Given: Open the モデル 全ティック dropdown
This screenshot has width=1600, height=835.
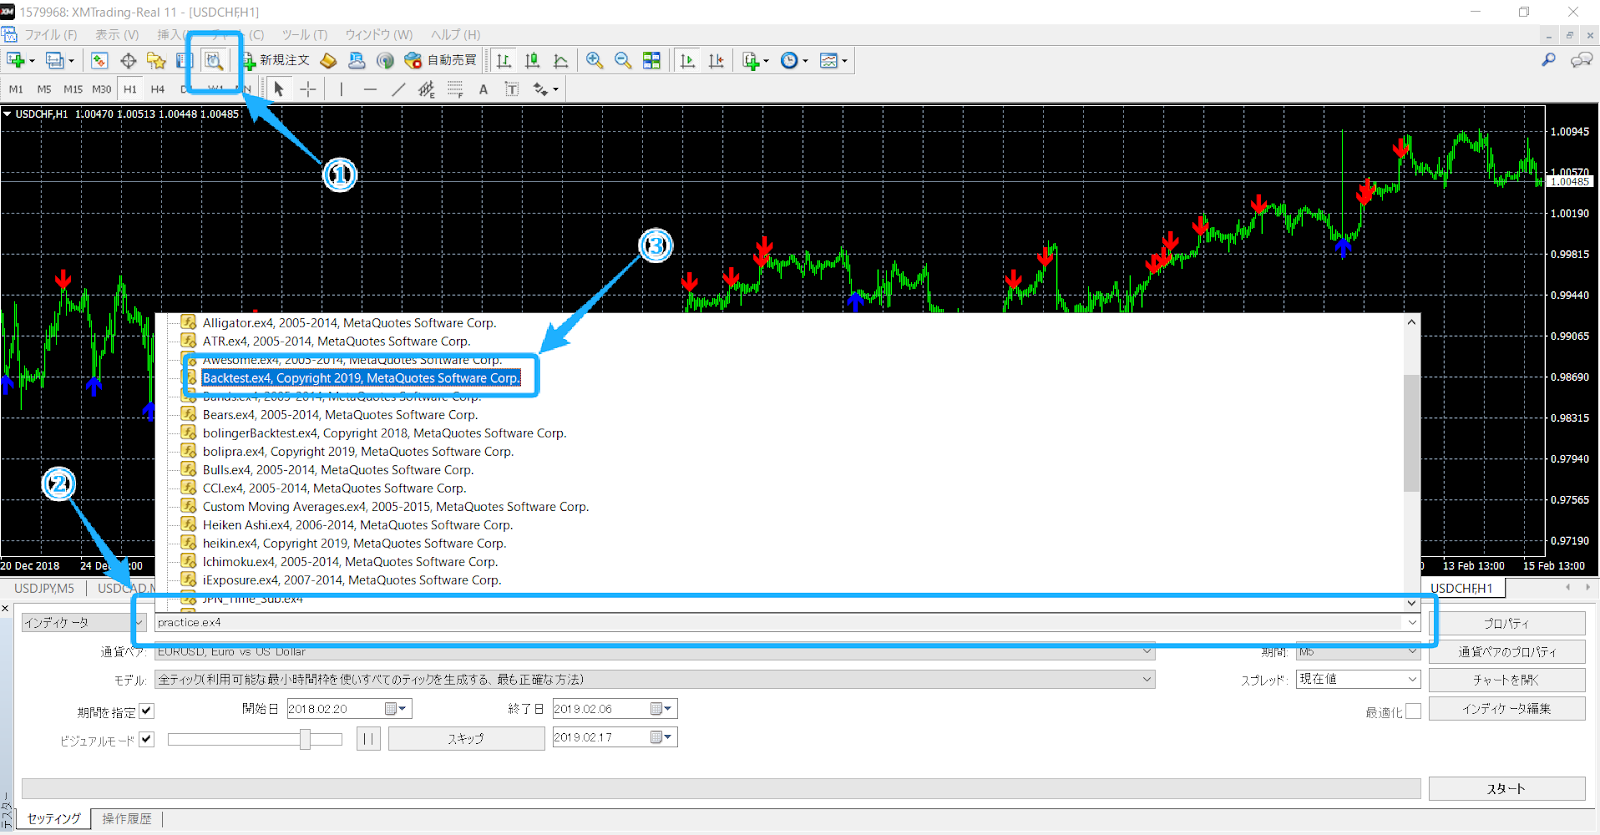Looking at the screenshot, I should [1147, 679].
